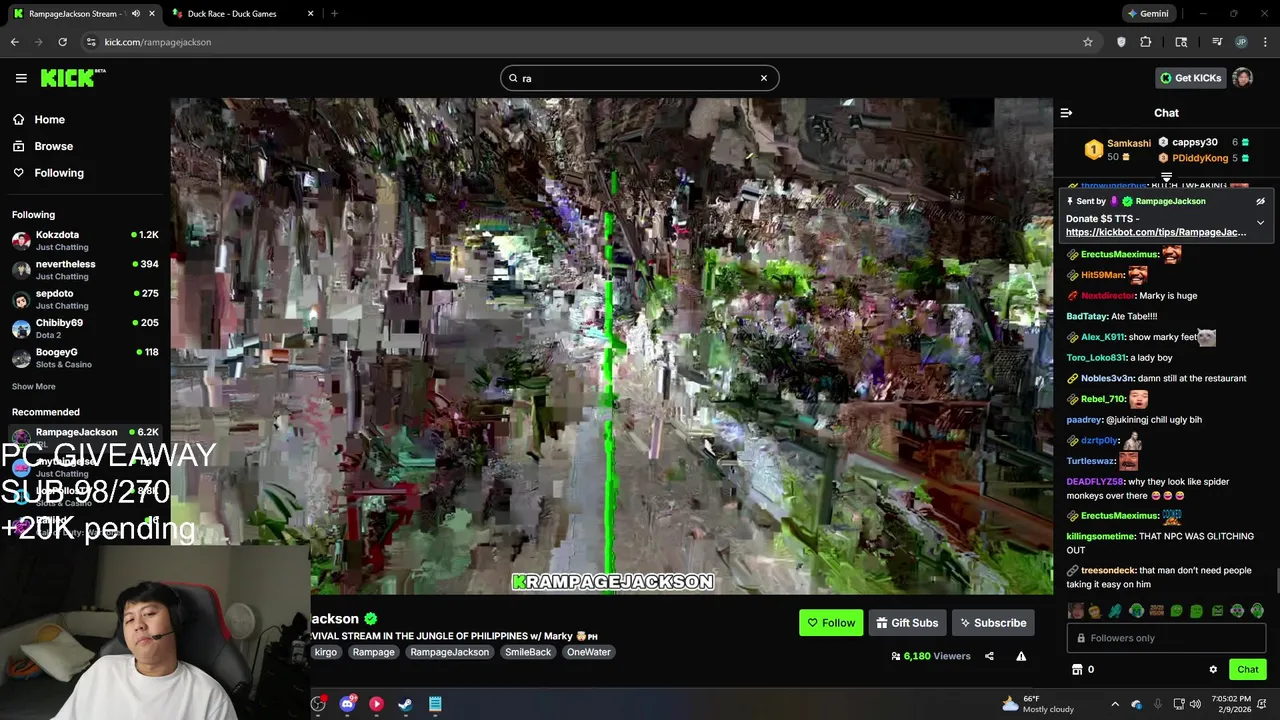Click DEADFLYZ58 username in chat
Image resolution: width=1280 pixels, height=720 pixels.
click(1096, 481)
